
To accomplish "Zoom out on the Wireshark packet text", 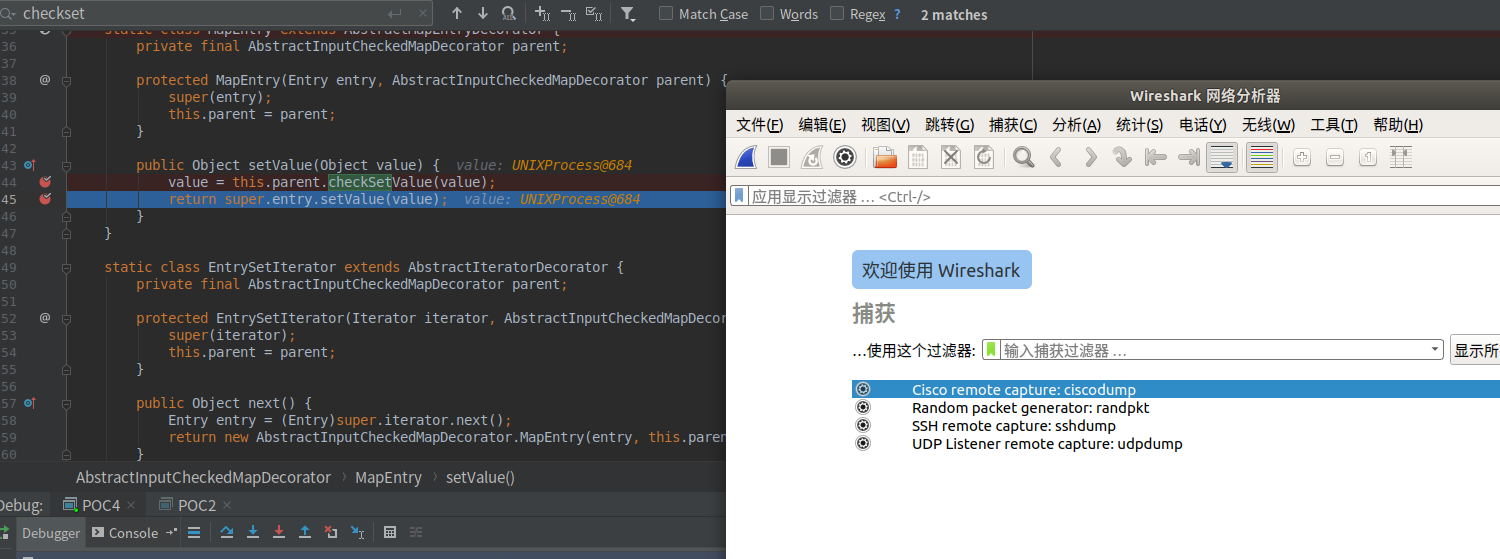I will (x=1335, y=157).
